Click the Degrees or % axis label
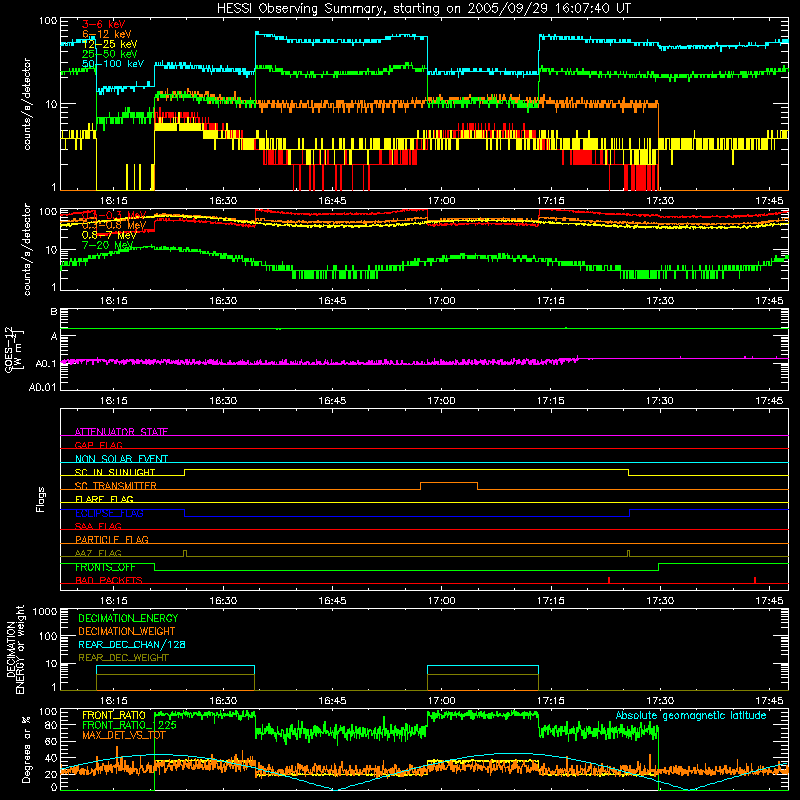800x800 pixels. point(26,749)
